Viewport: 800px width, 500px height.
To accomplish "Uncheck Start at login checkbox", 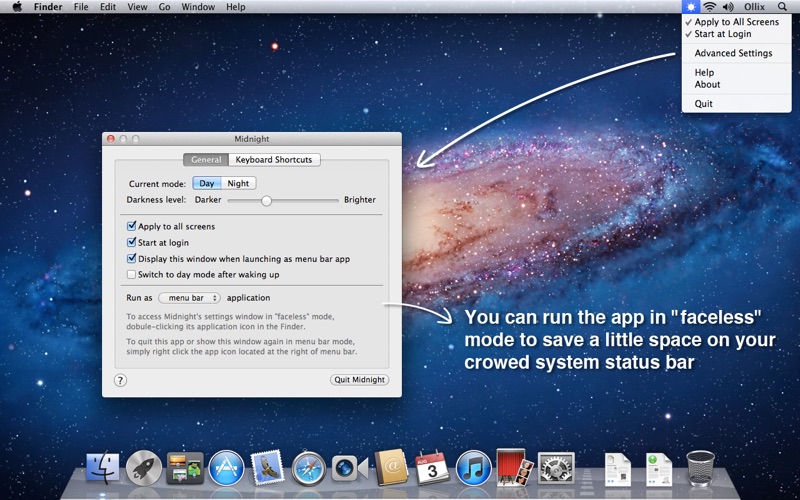I will point(132,242).
